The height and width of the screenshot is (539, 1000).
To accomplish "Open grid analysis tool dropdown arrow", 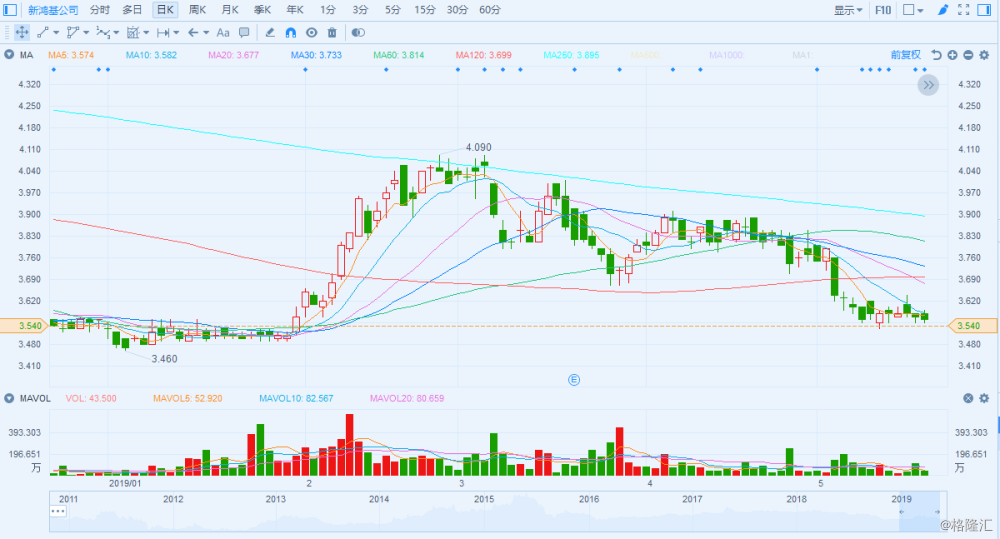I will (146, 33).
